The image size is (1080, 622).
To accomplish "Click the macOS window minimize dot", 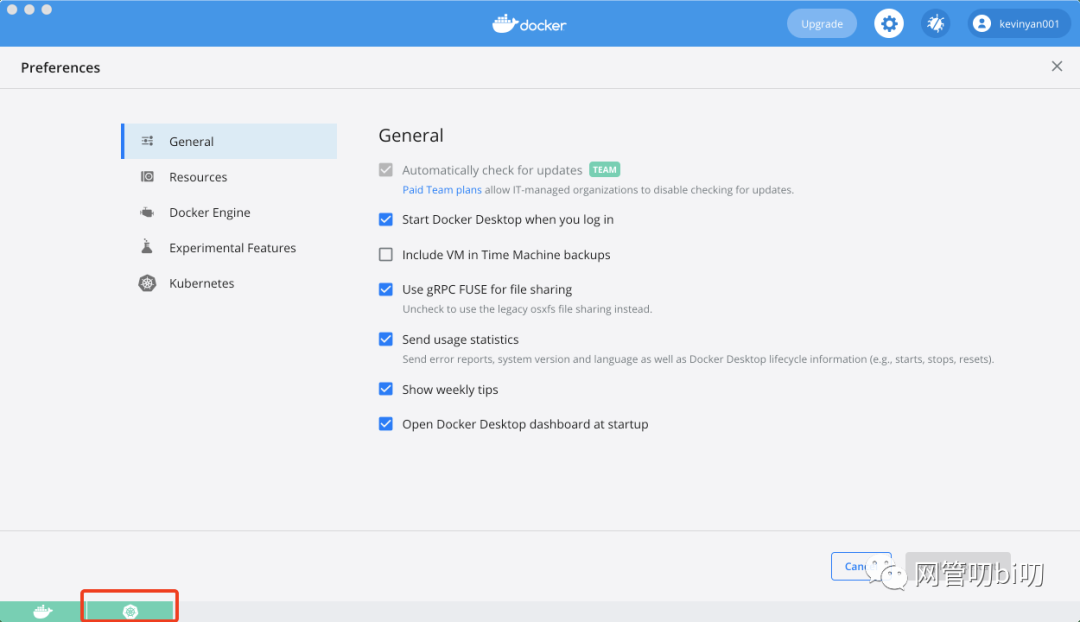I will pos(30,9).
